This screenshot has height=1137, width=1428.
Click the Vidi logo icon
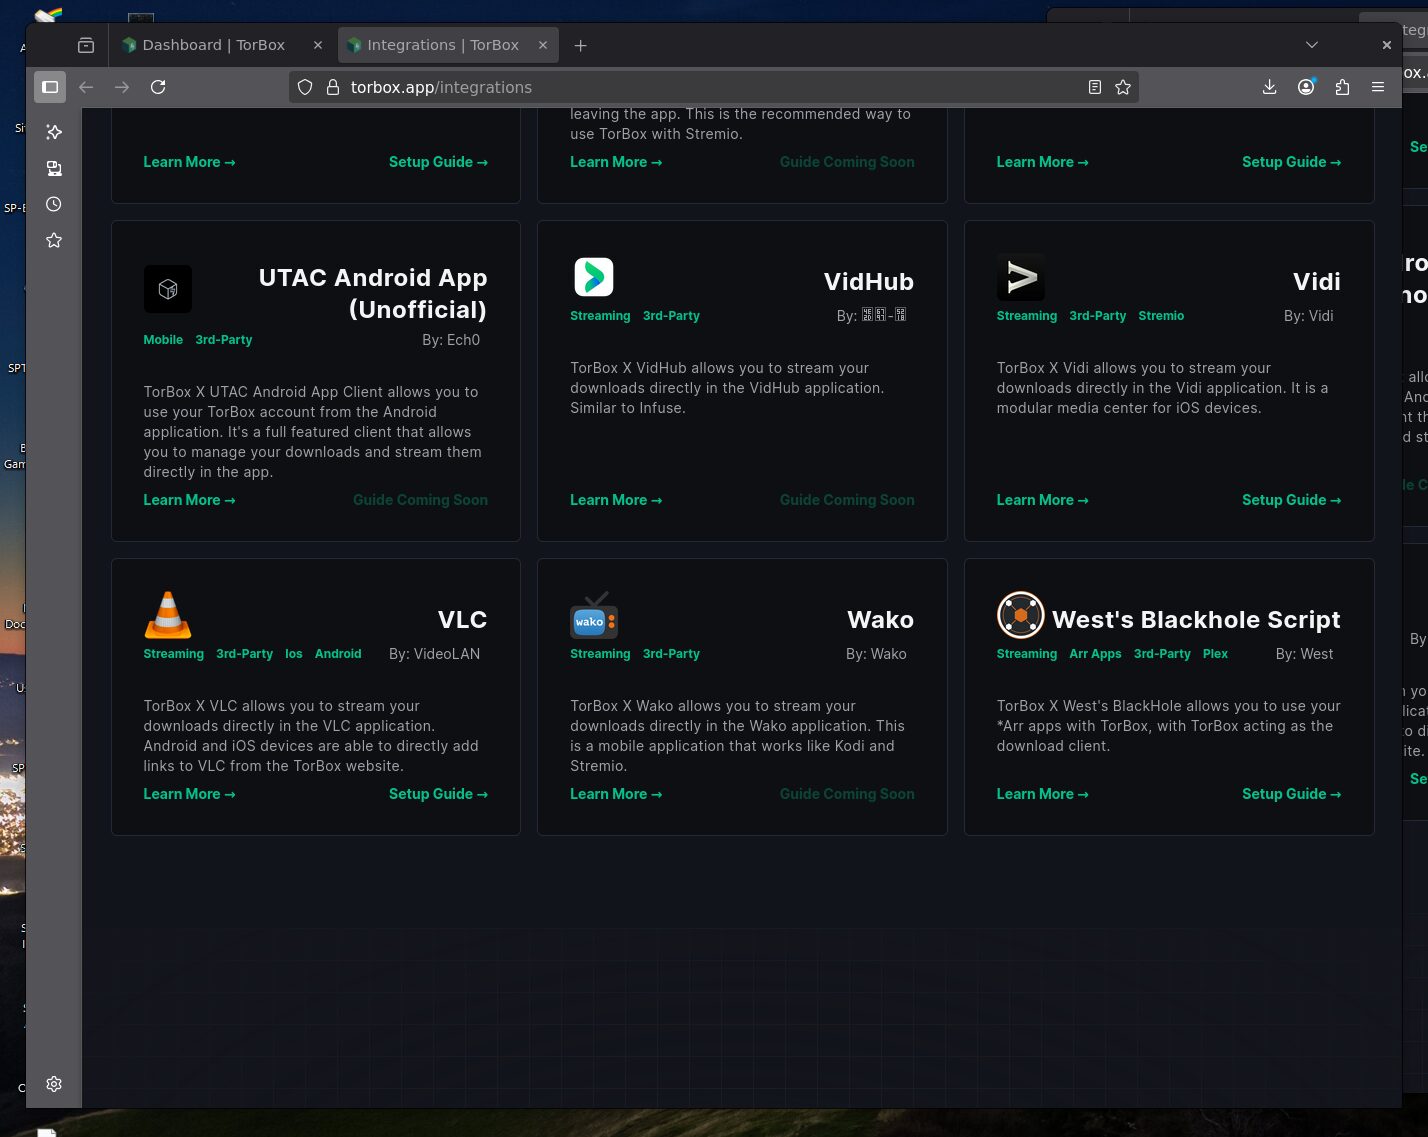point(1021,277)
